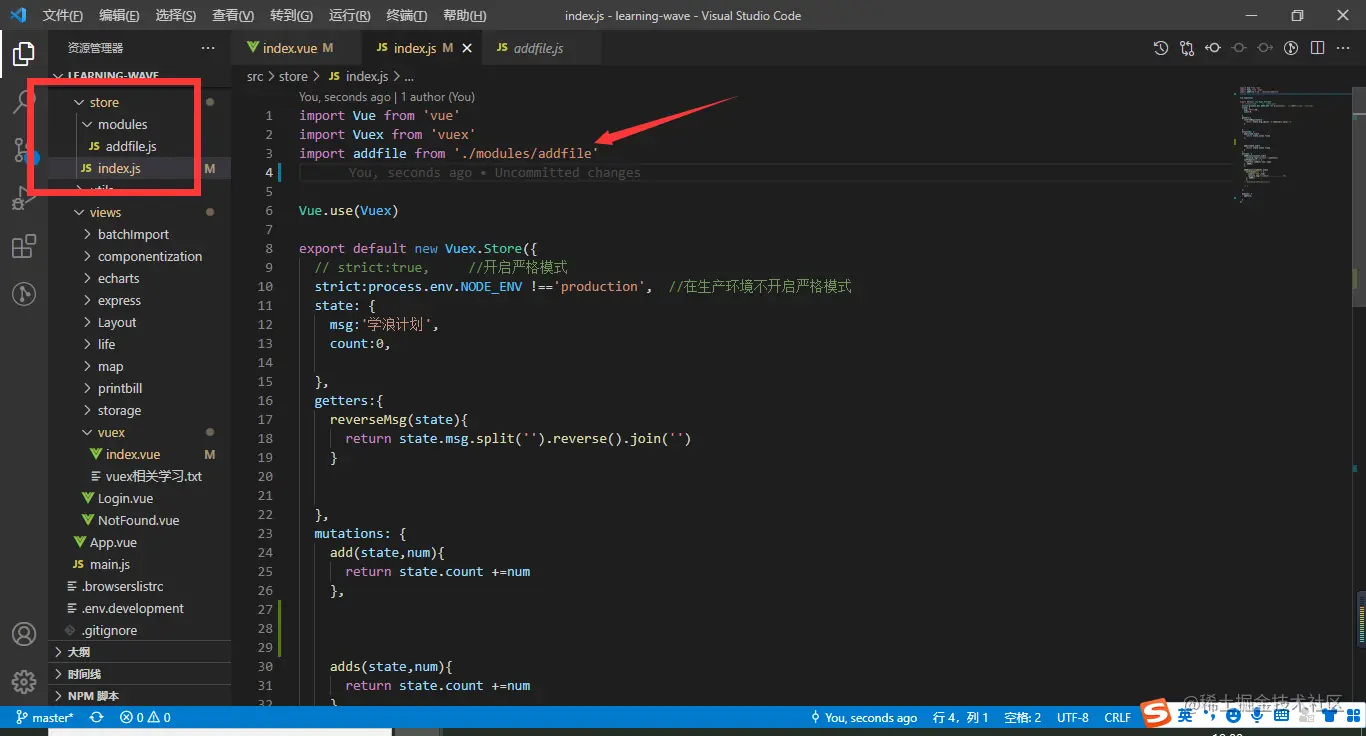The width and height of the screenshot is (1366, 736).
Task: Open the 终端(T) menu
Action: tap(406, 15)
